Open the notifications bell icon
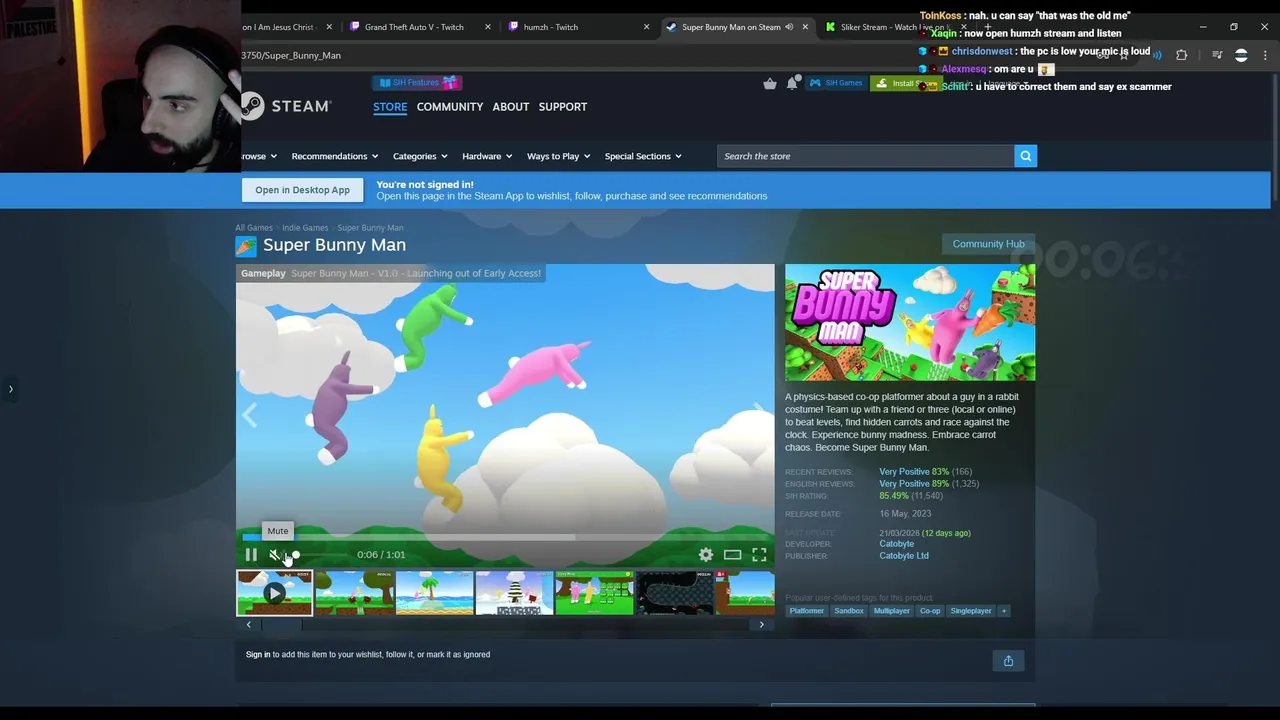The image size is (1280, 720). tap(792, 83)
